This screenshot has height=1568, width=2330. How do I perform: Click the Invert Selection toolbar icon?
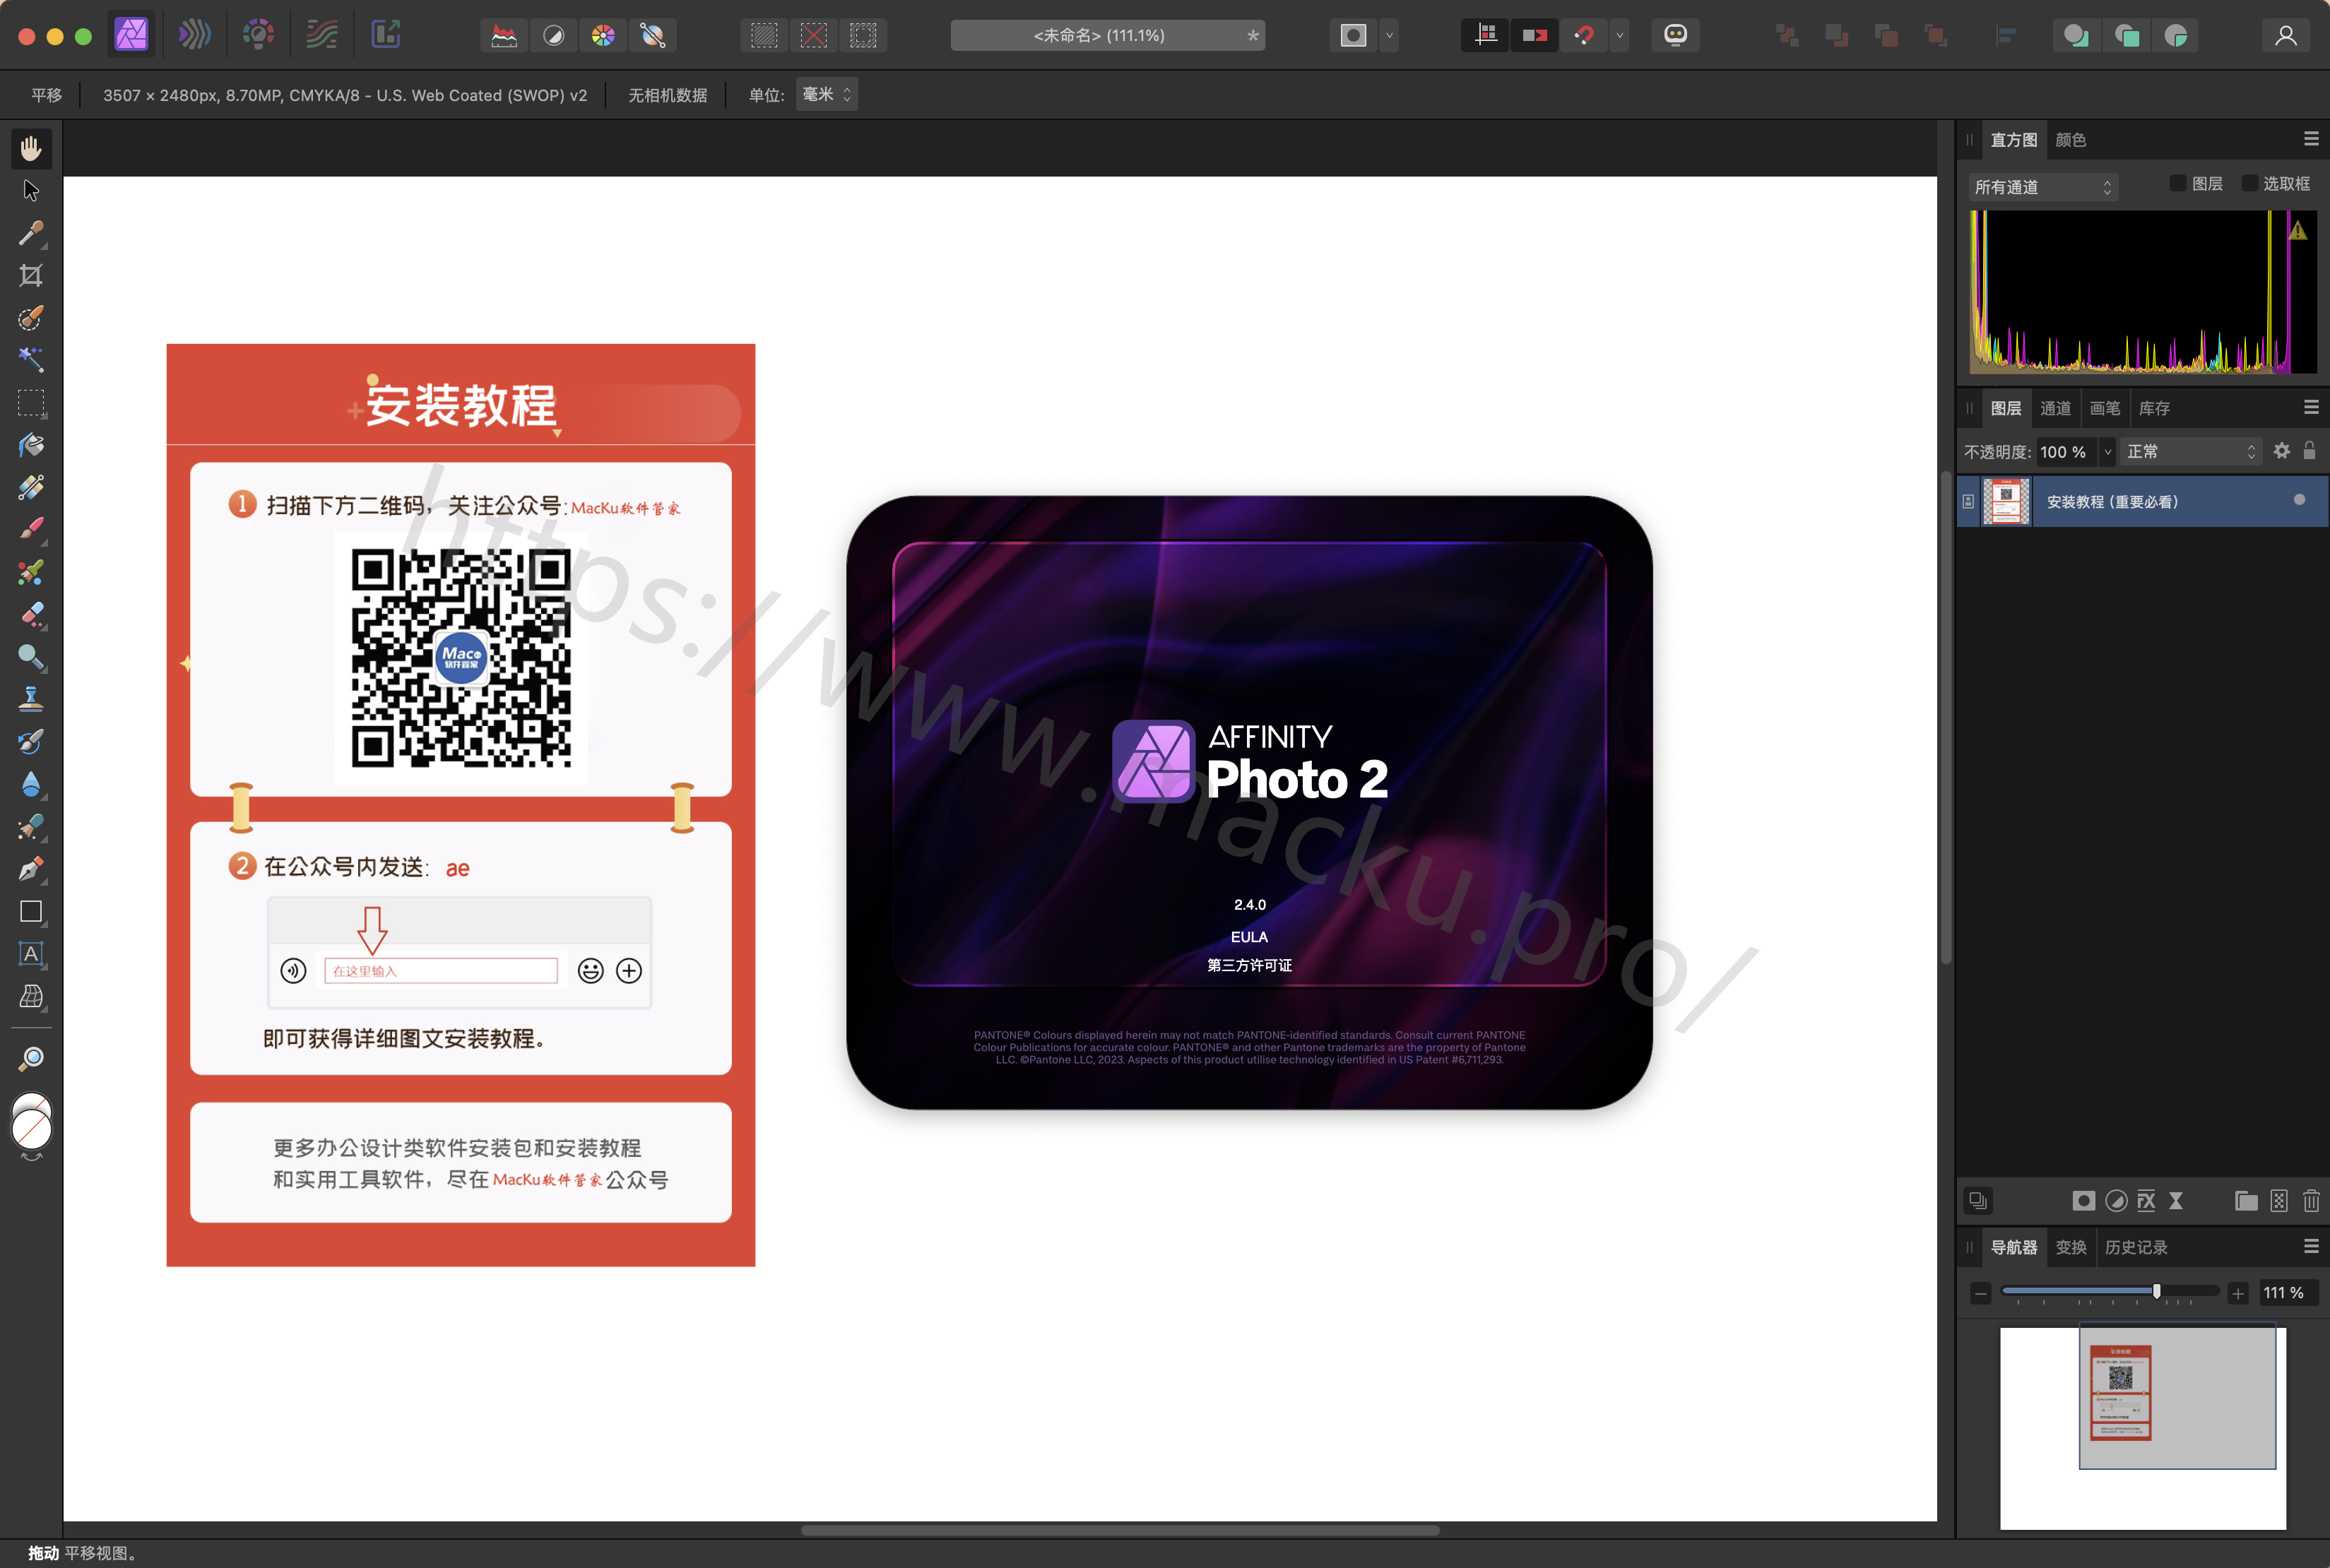863,36
